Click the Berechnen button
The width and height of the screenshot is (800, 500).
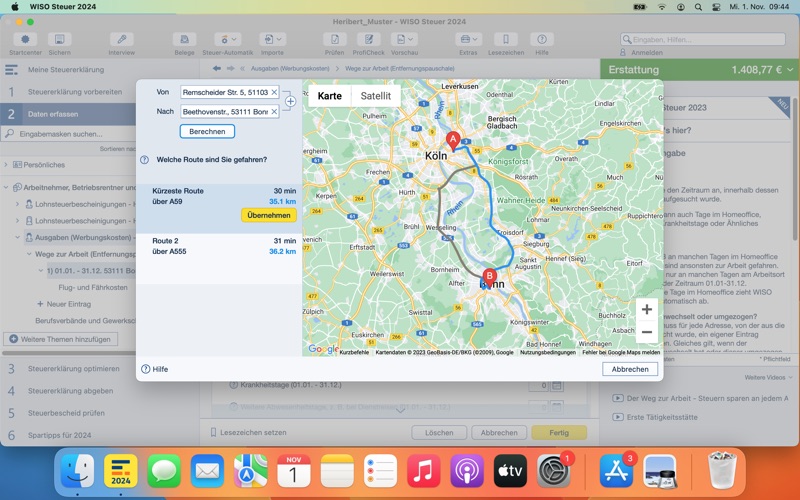pos(207,132)
